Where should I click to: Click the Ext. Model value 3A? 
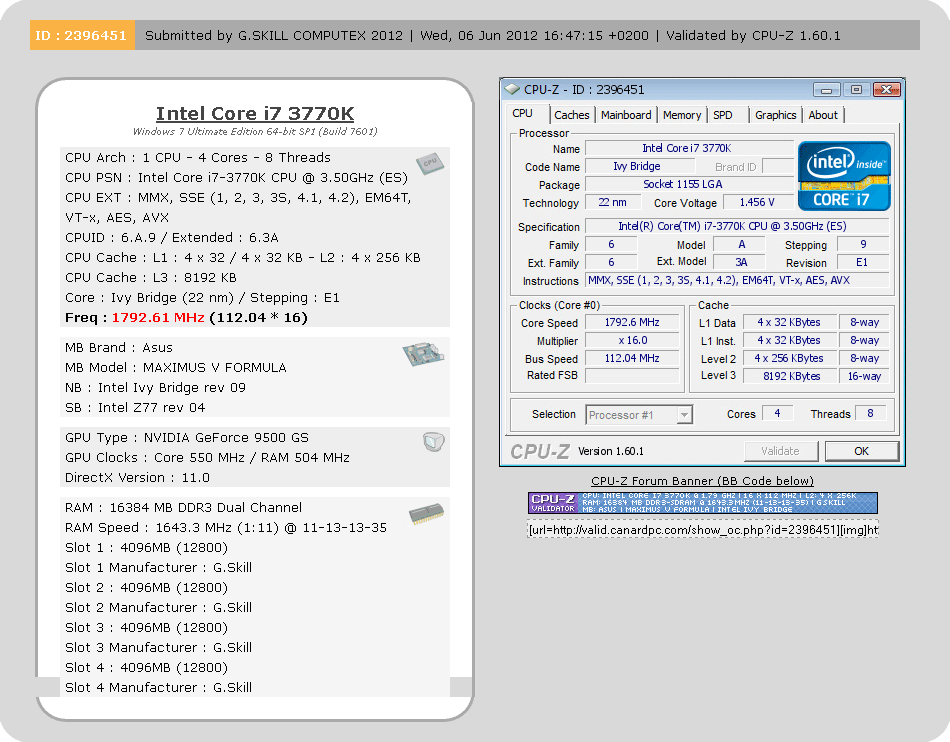[739, 262]
